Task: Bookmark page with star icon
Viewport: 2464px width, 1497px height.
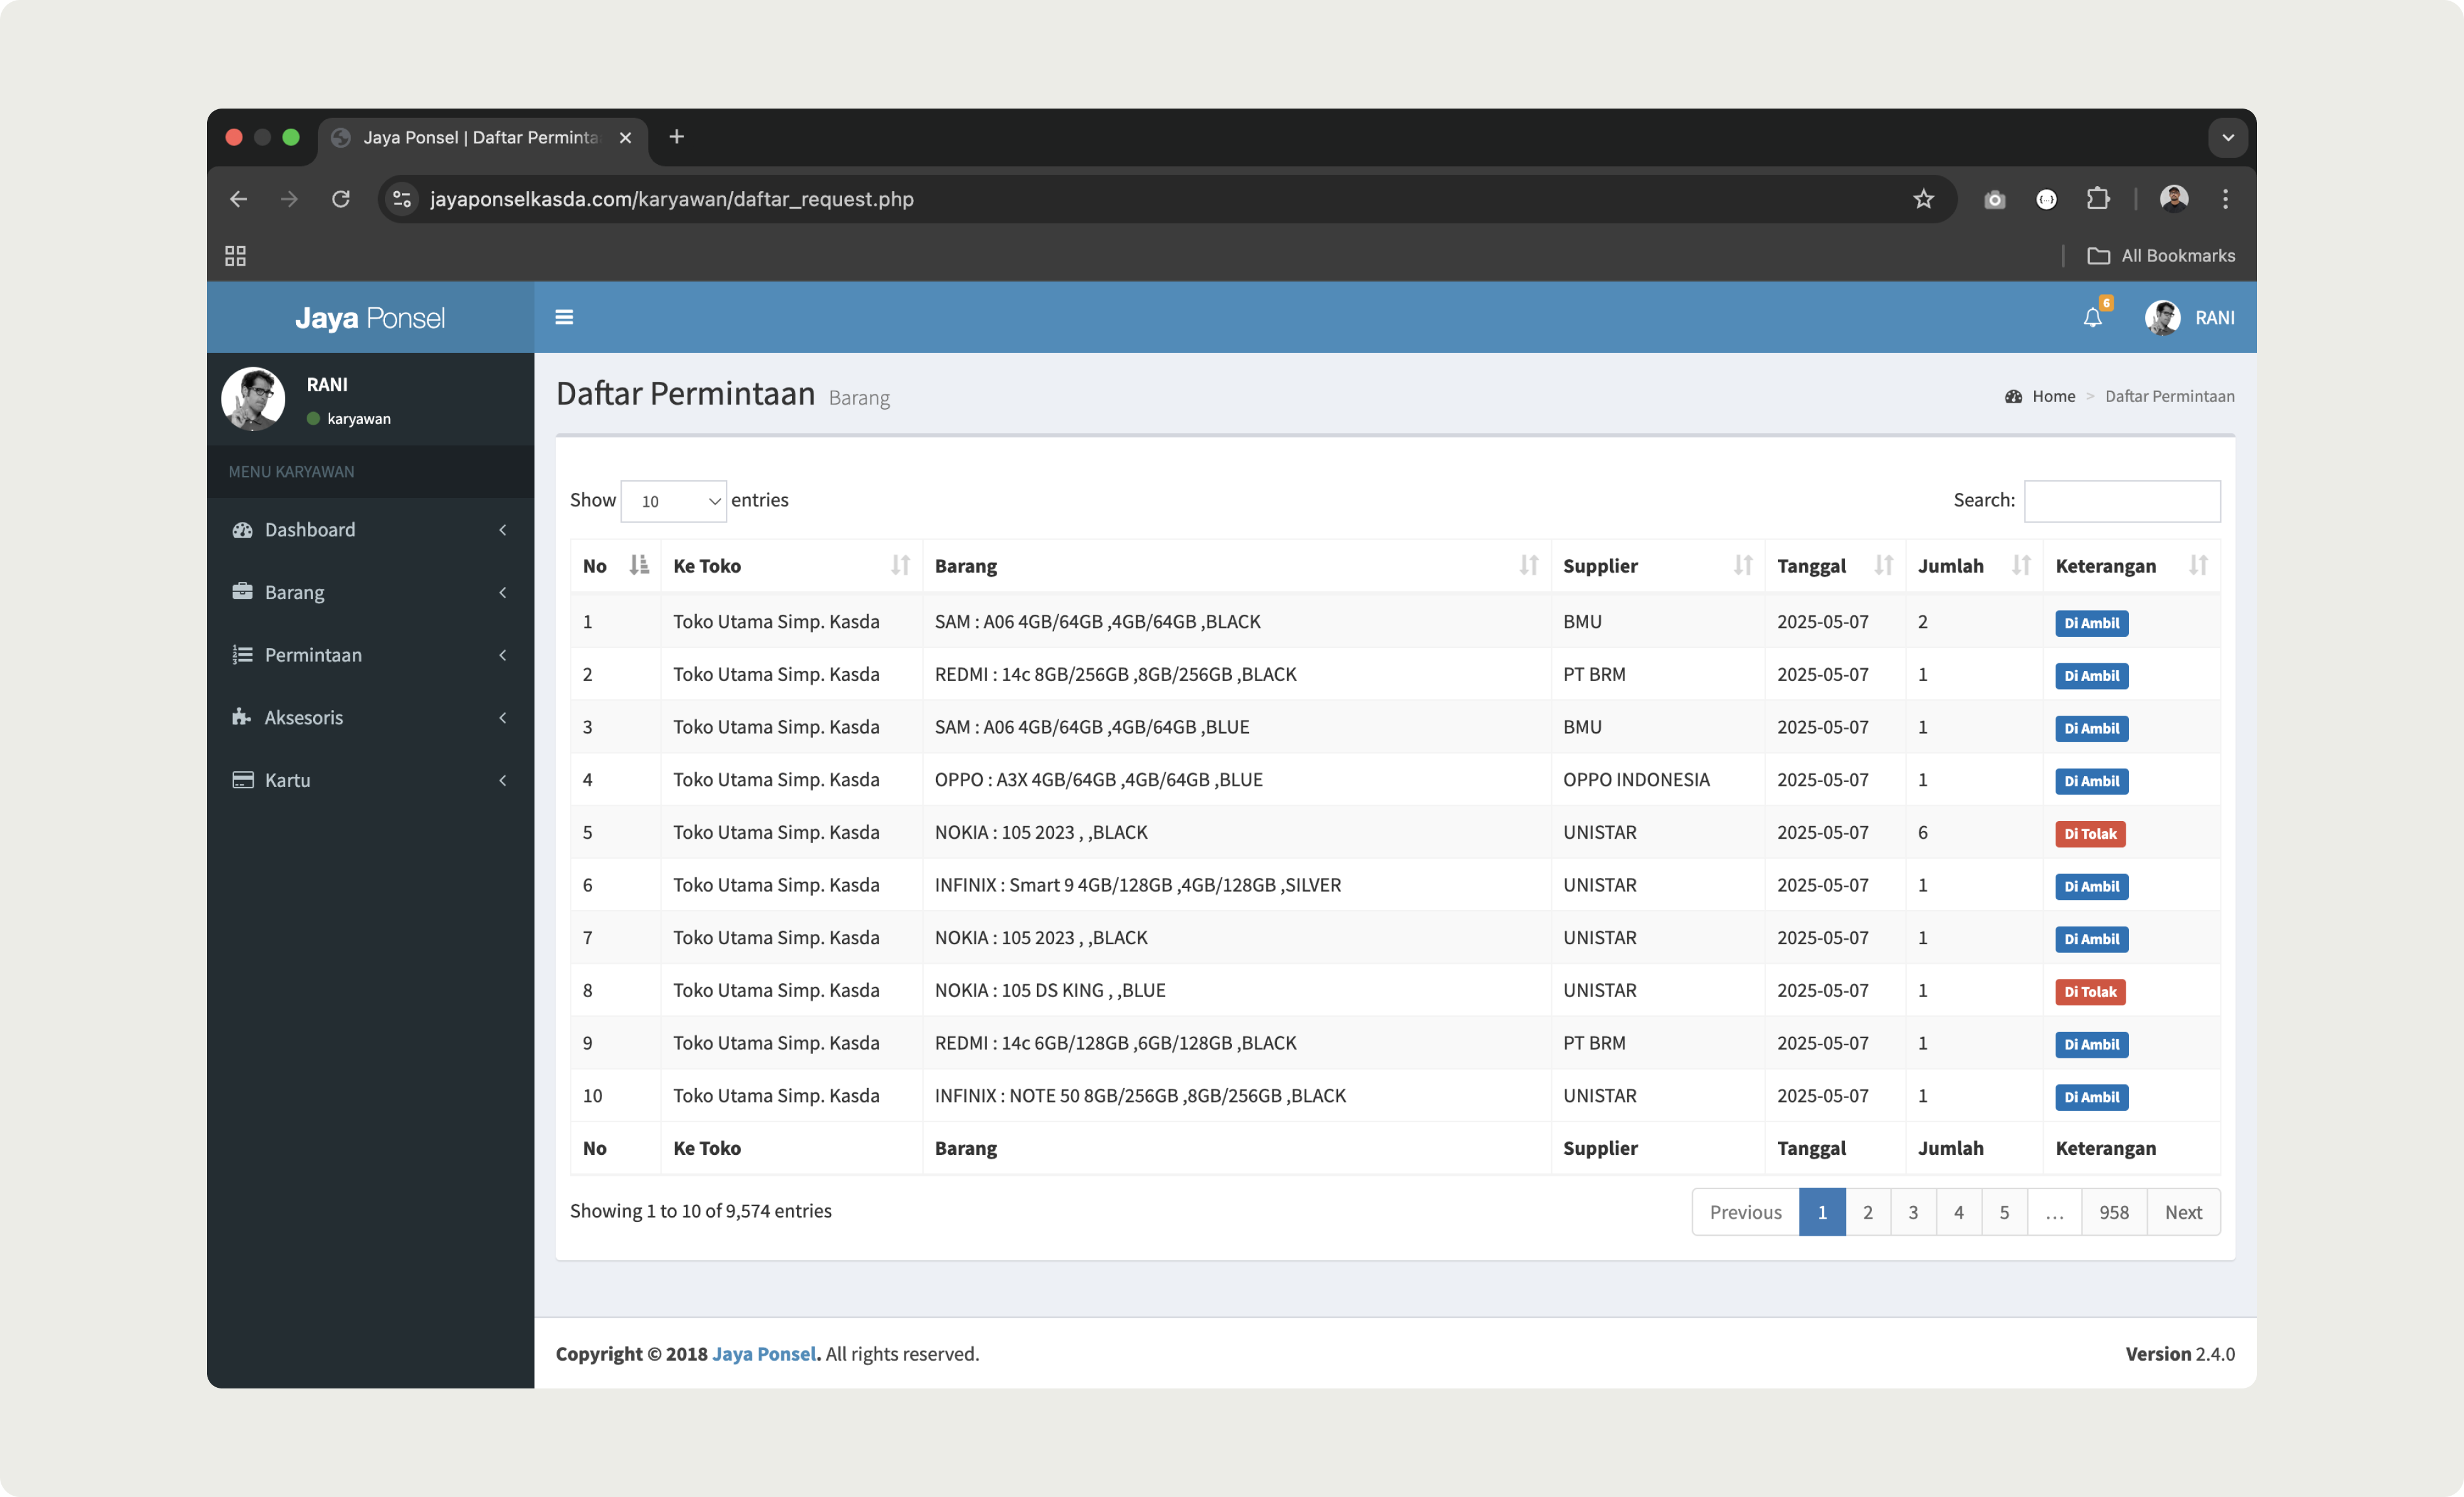Action: 1923,199
